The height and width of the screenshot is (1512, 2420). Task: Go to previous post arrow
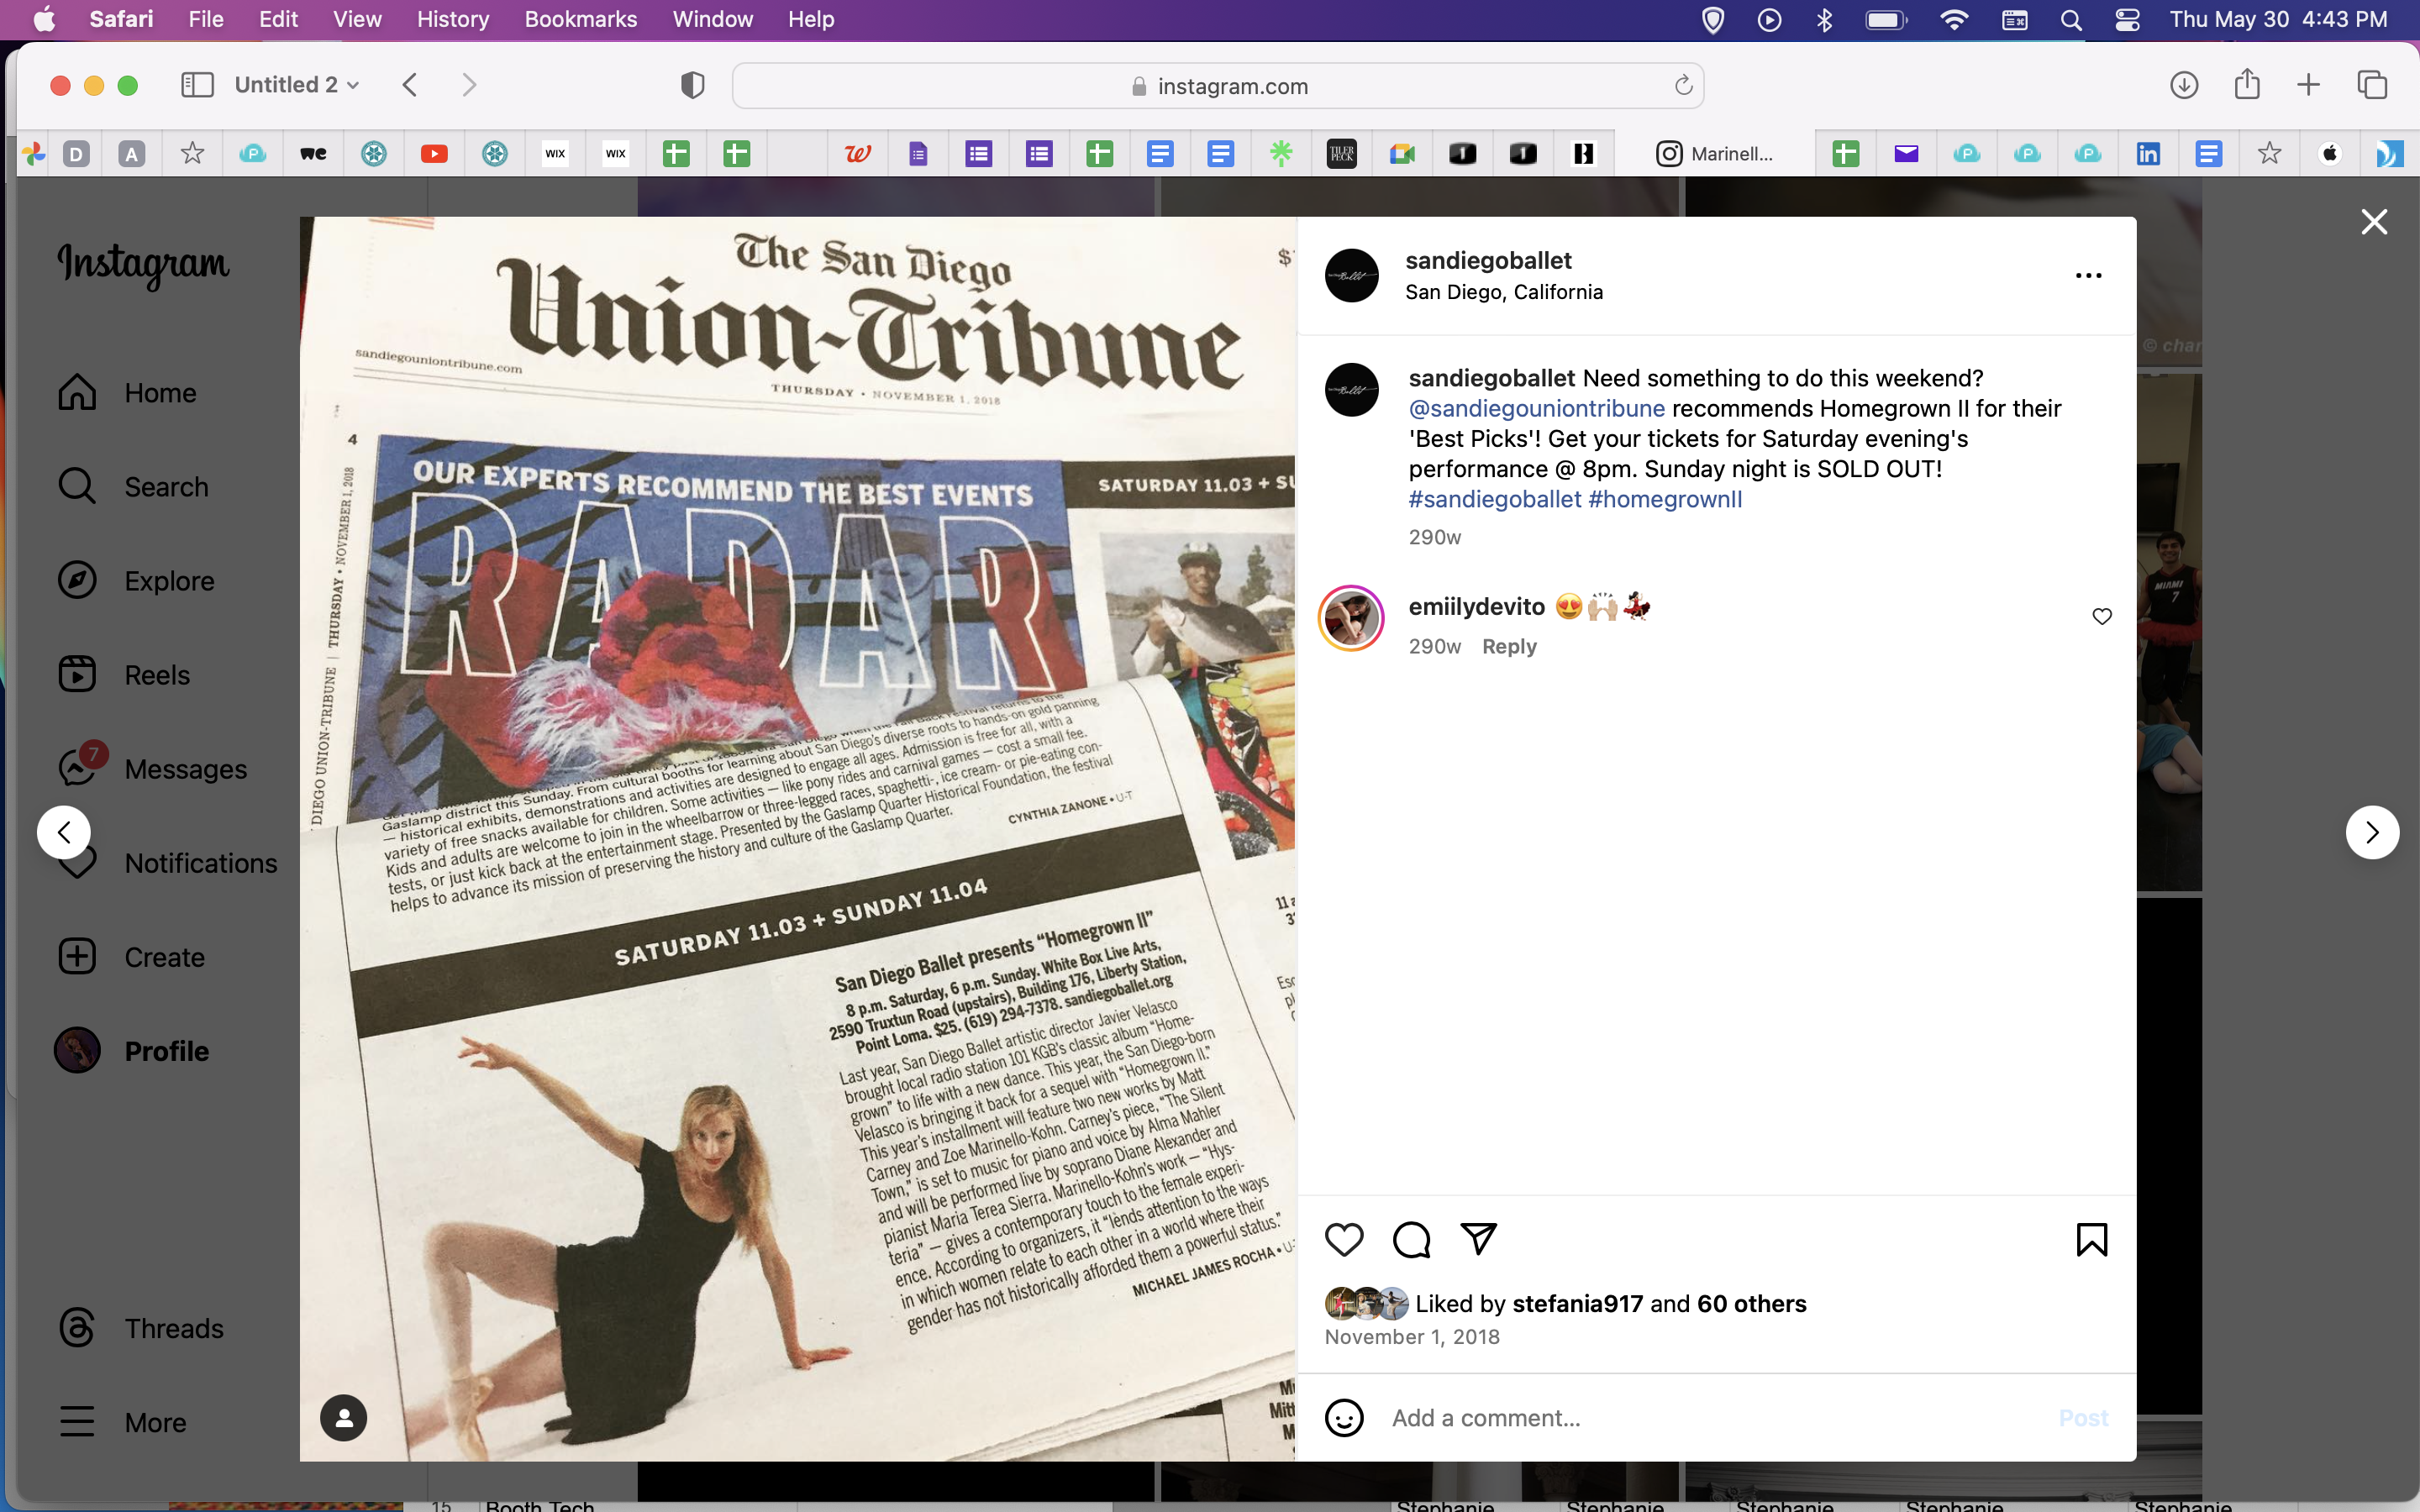click(x=64, y=832)
